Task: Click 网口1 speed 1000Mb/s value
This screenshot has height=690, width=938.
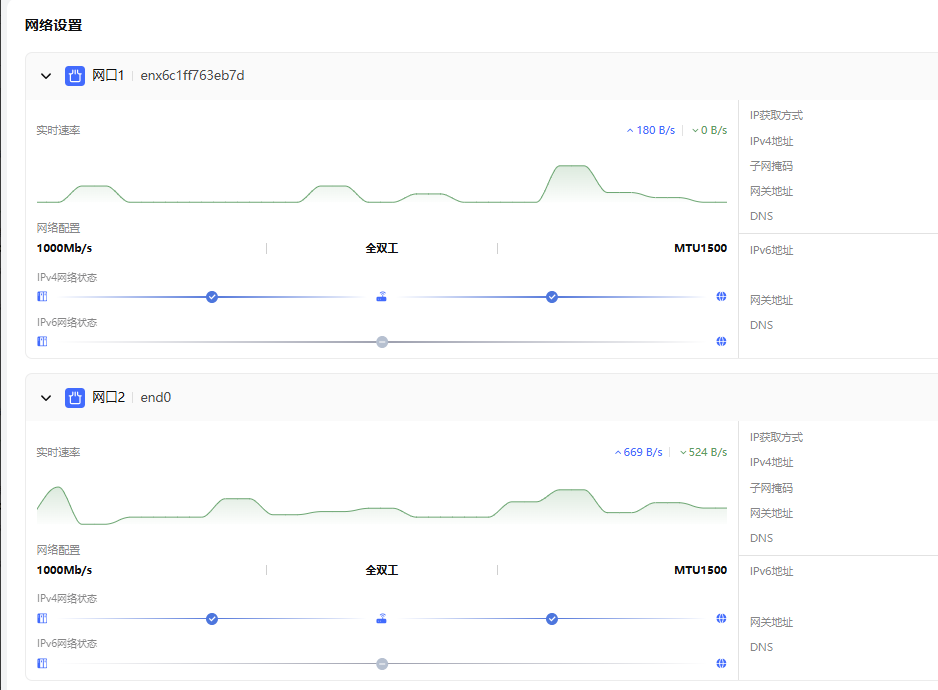Action: click(x=64, y=248)
